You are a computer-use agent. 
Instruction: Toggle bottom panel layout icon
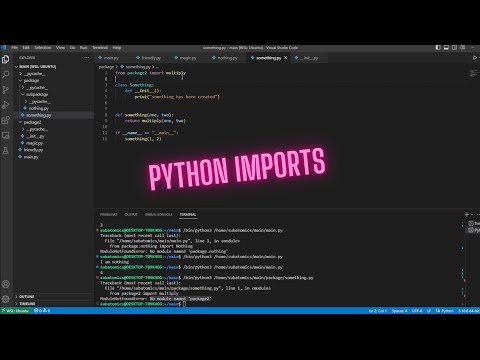point(446,48)
